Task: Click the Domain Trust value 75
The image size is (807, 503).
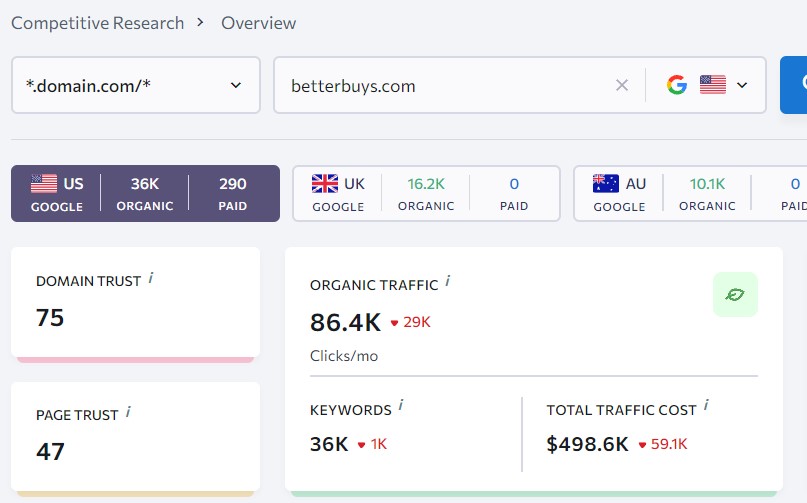Action: [x=50, y=318]
